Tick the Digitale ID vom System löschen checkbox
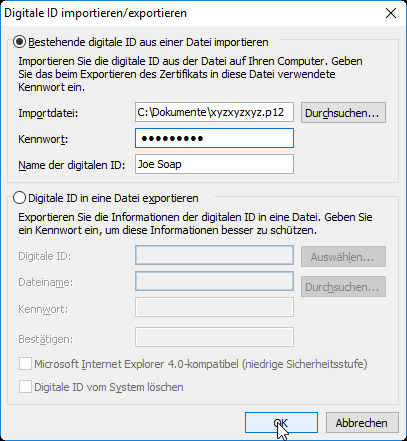Screen dimensions: 407x441 click(x=25, y=387)
